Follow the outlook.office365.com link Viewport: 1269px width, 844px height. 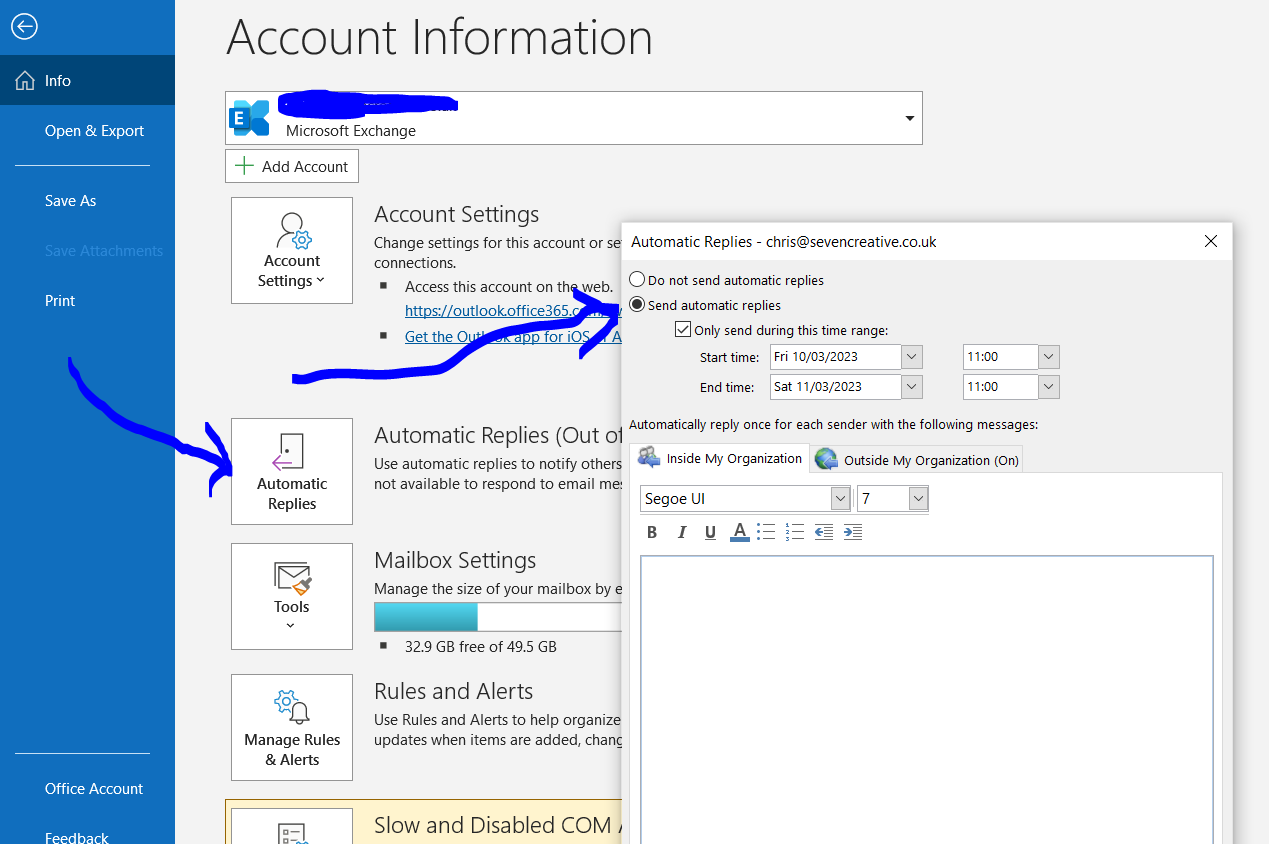[513, 311]
